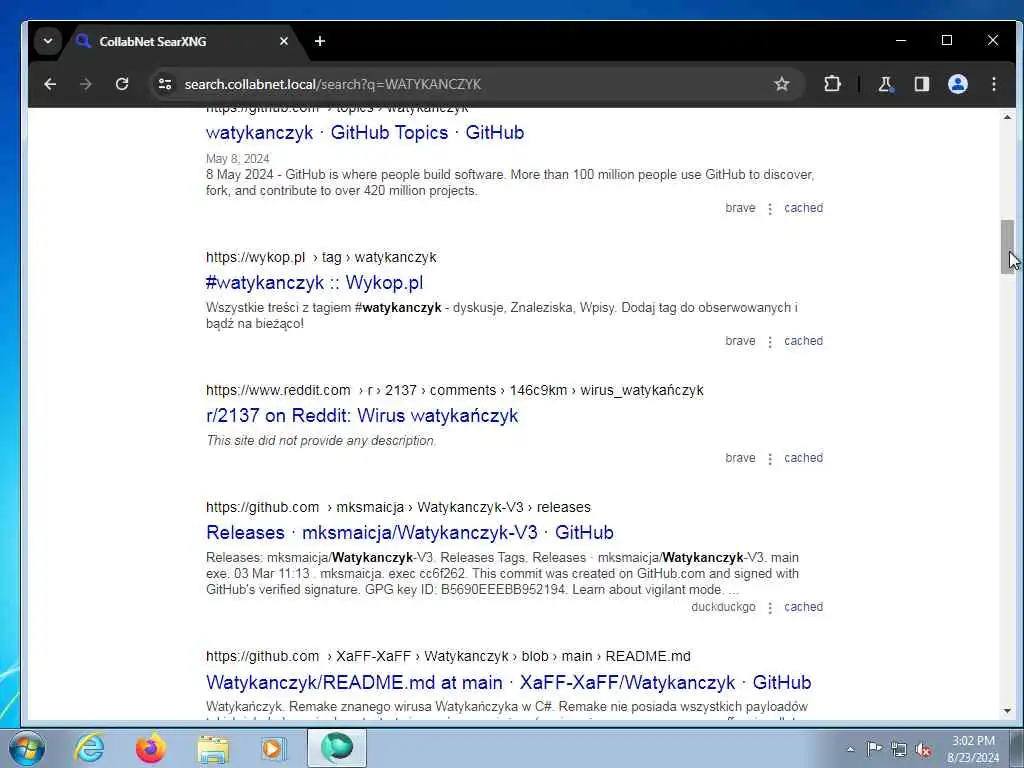Open the tab search dropdown arrow
Screen dimensions: 1024x768
click(48, 41)
